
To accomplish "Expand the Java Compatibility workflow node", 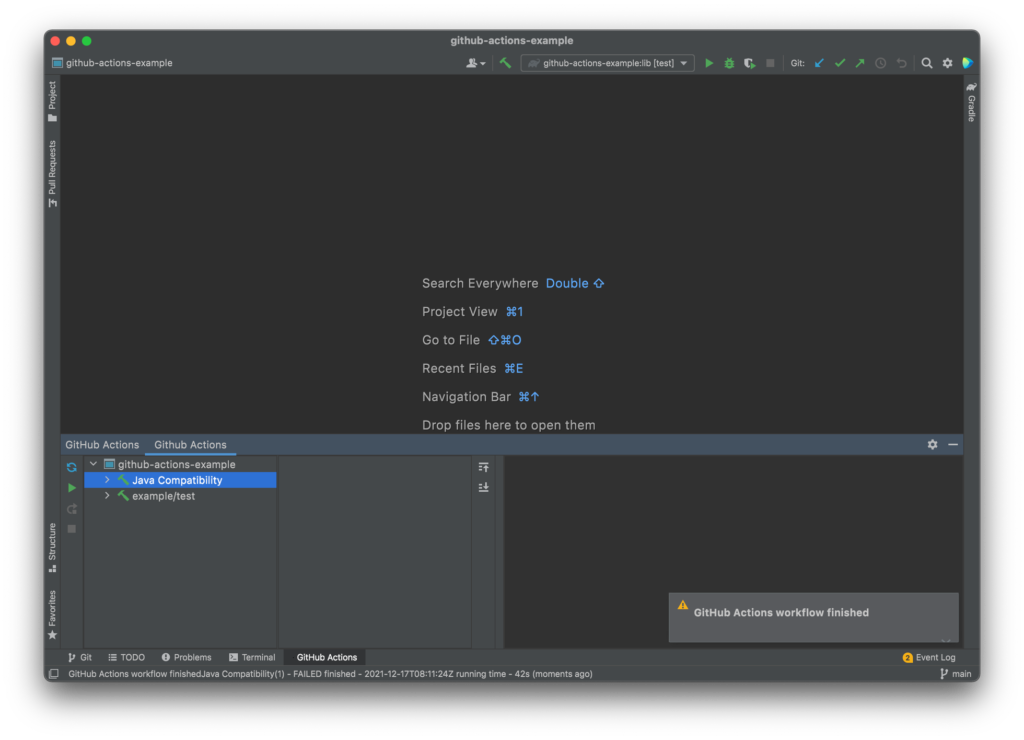I will point(107,480).
